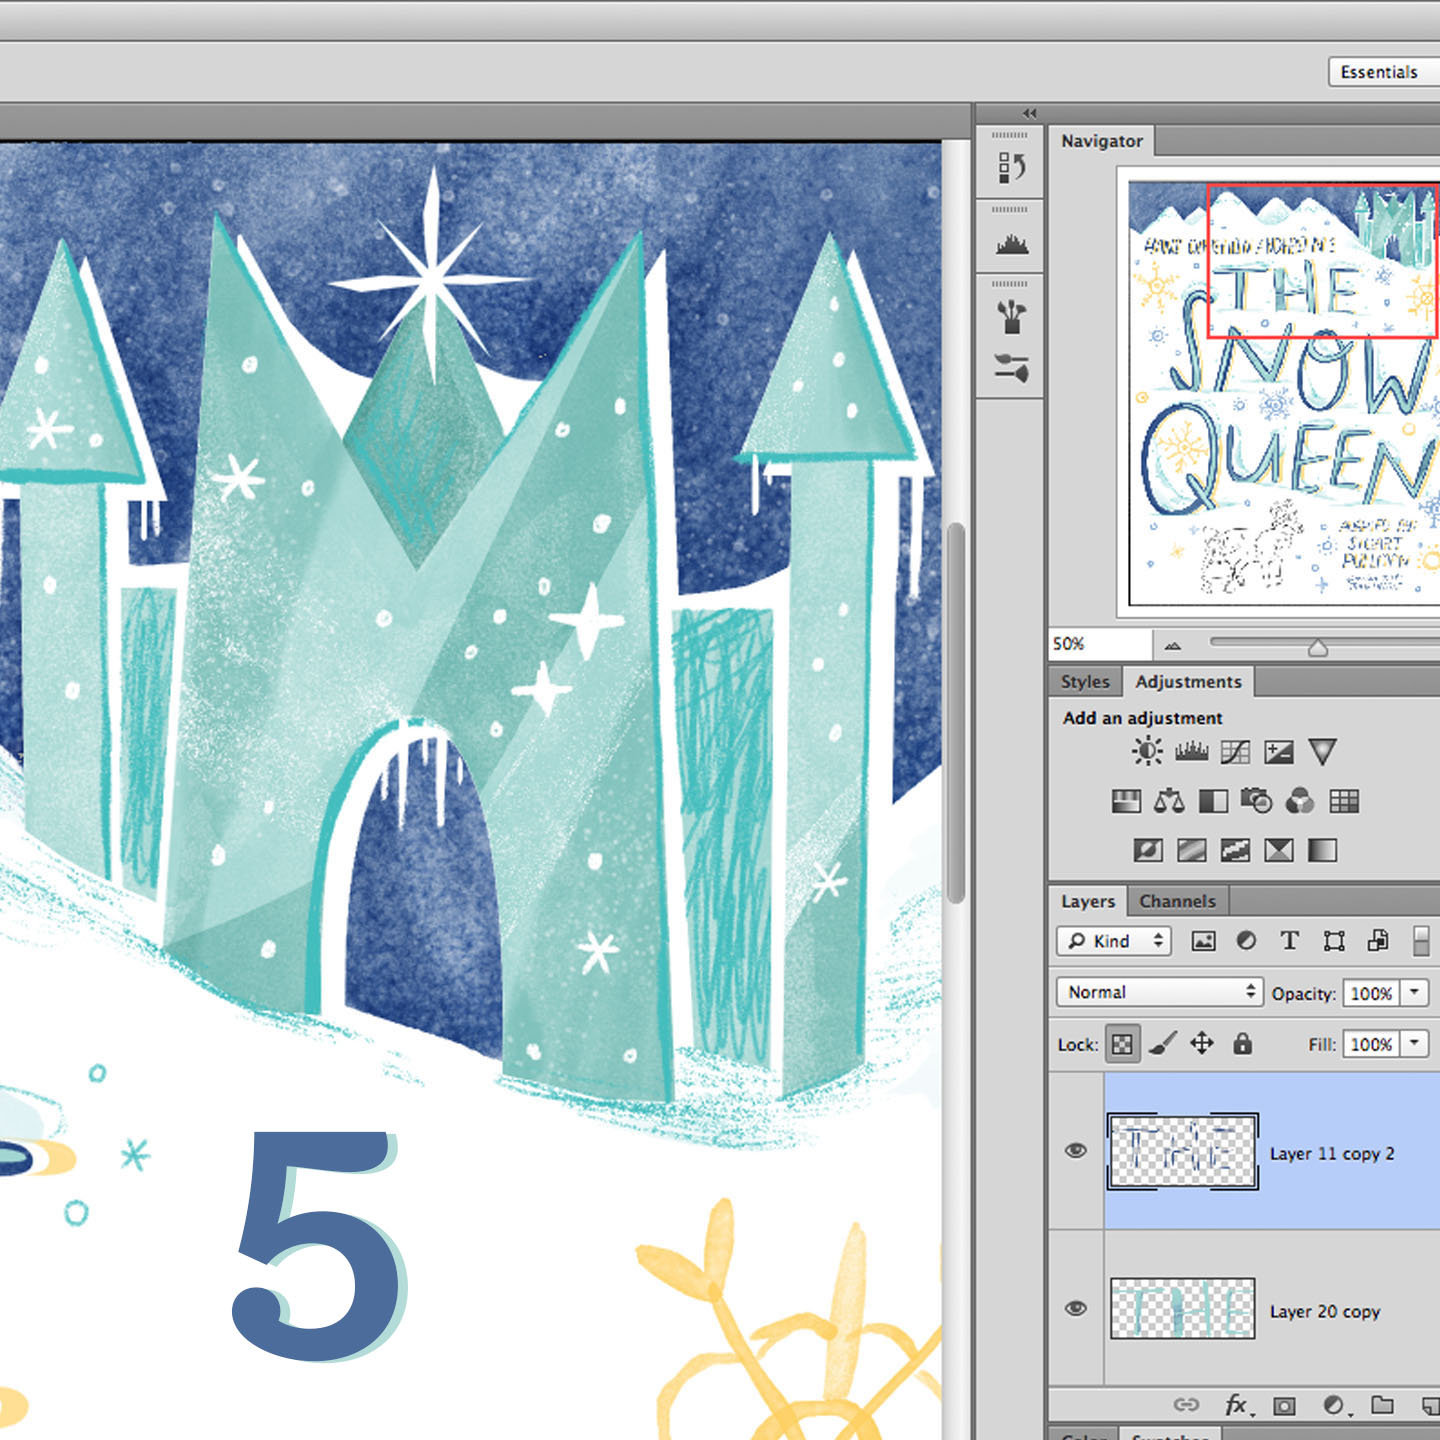Select the Layer 20 copy thumbnail
Viewport: 1440px width, 1440px height.
point(1183,1308)
